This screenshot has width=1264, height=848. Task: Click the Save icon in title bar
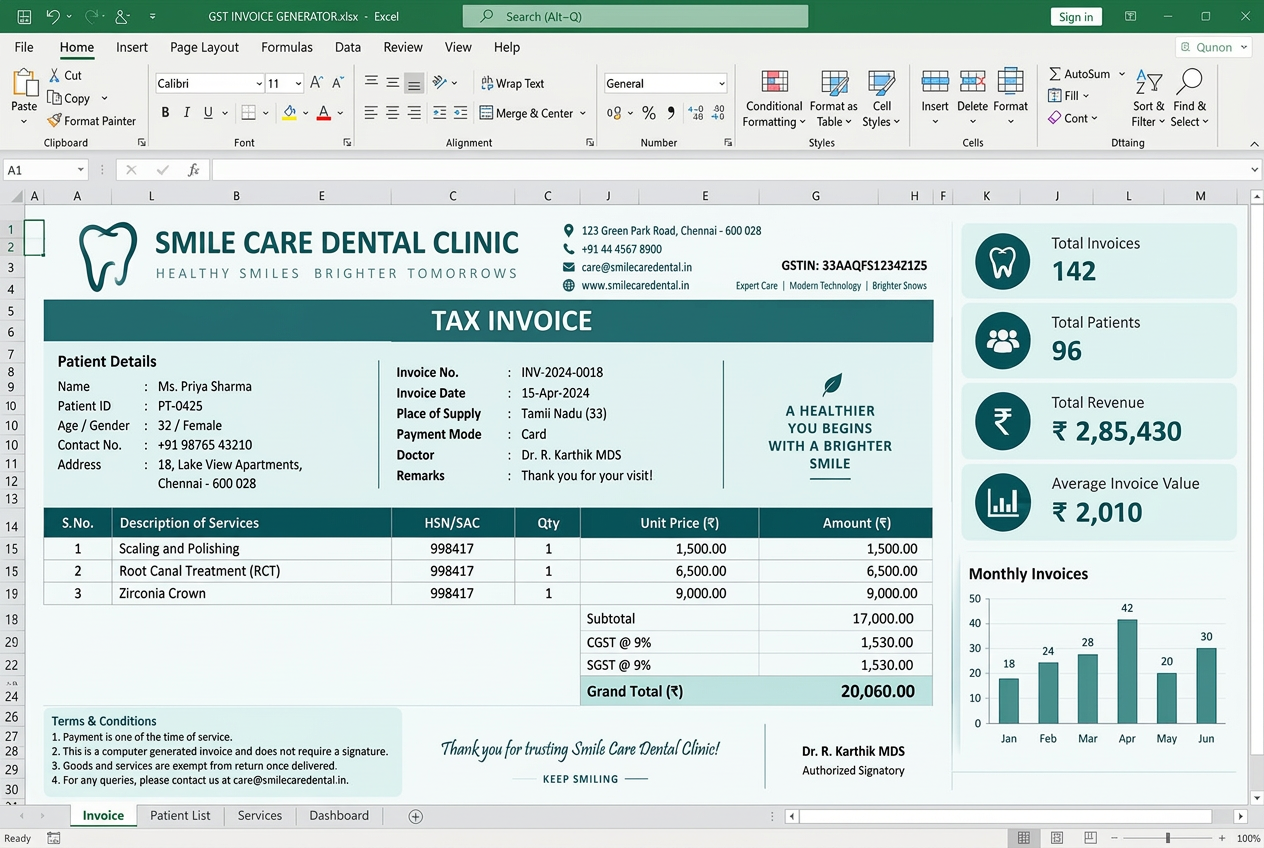click(24, 16)
